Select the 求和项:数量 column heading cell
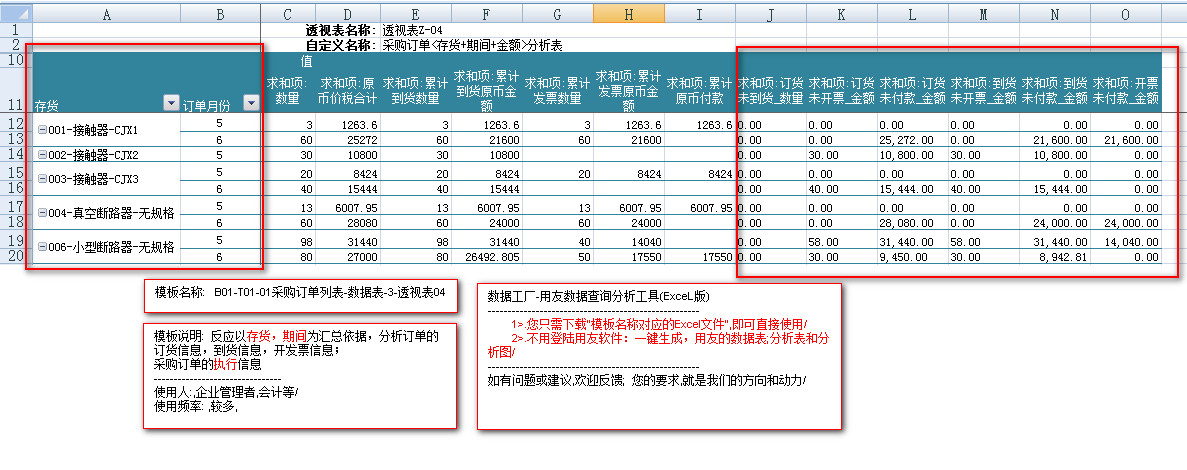Screen dimensions: 1187x470 click(x=288, y=90)
